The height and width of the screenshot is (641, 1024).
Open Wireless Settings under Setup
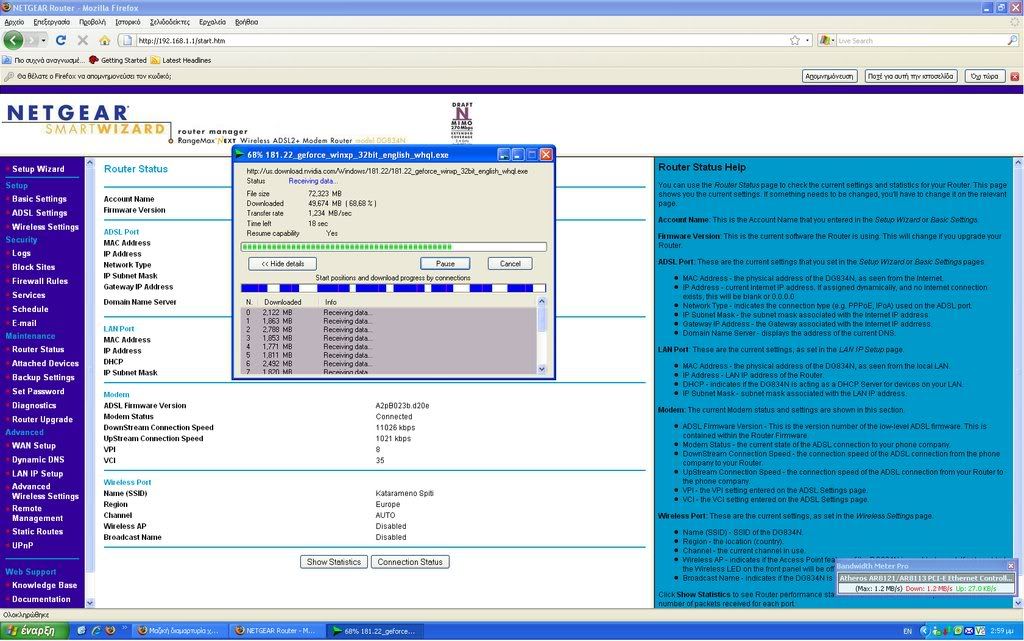[45, 227]
